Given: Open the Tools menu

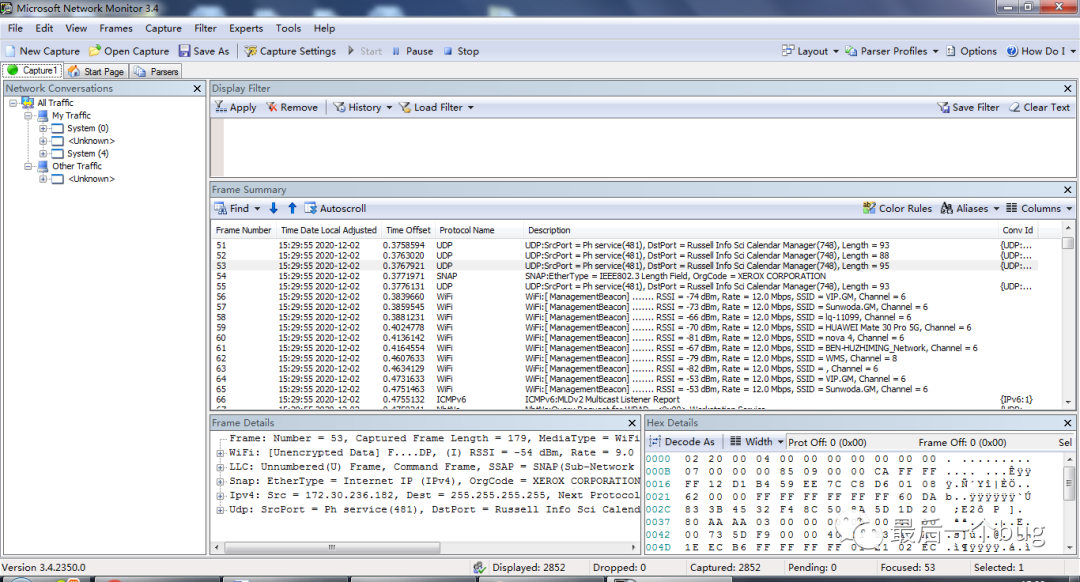Looking at the screenshot, I should tap(288, 28).
